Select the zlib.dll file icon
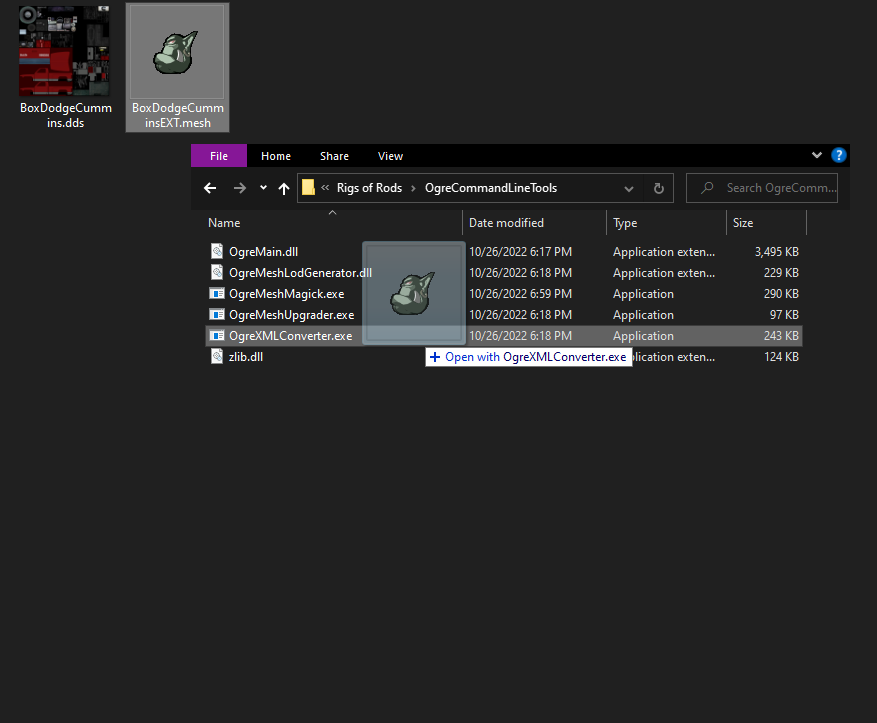The width and height of the screenshot is (877, 723). (x=217, y=356)
